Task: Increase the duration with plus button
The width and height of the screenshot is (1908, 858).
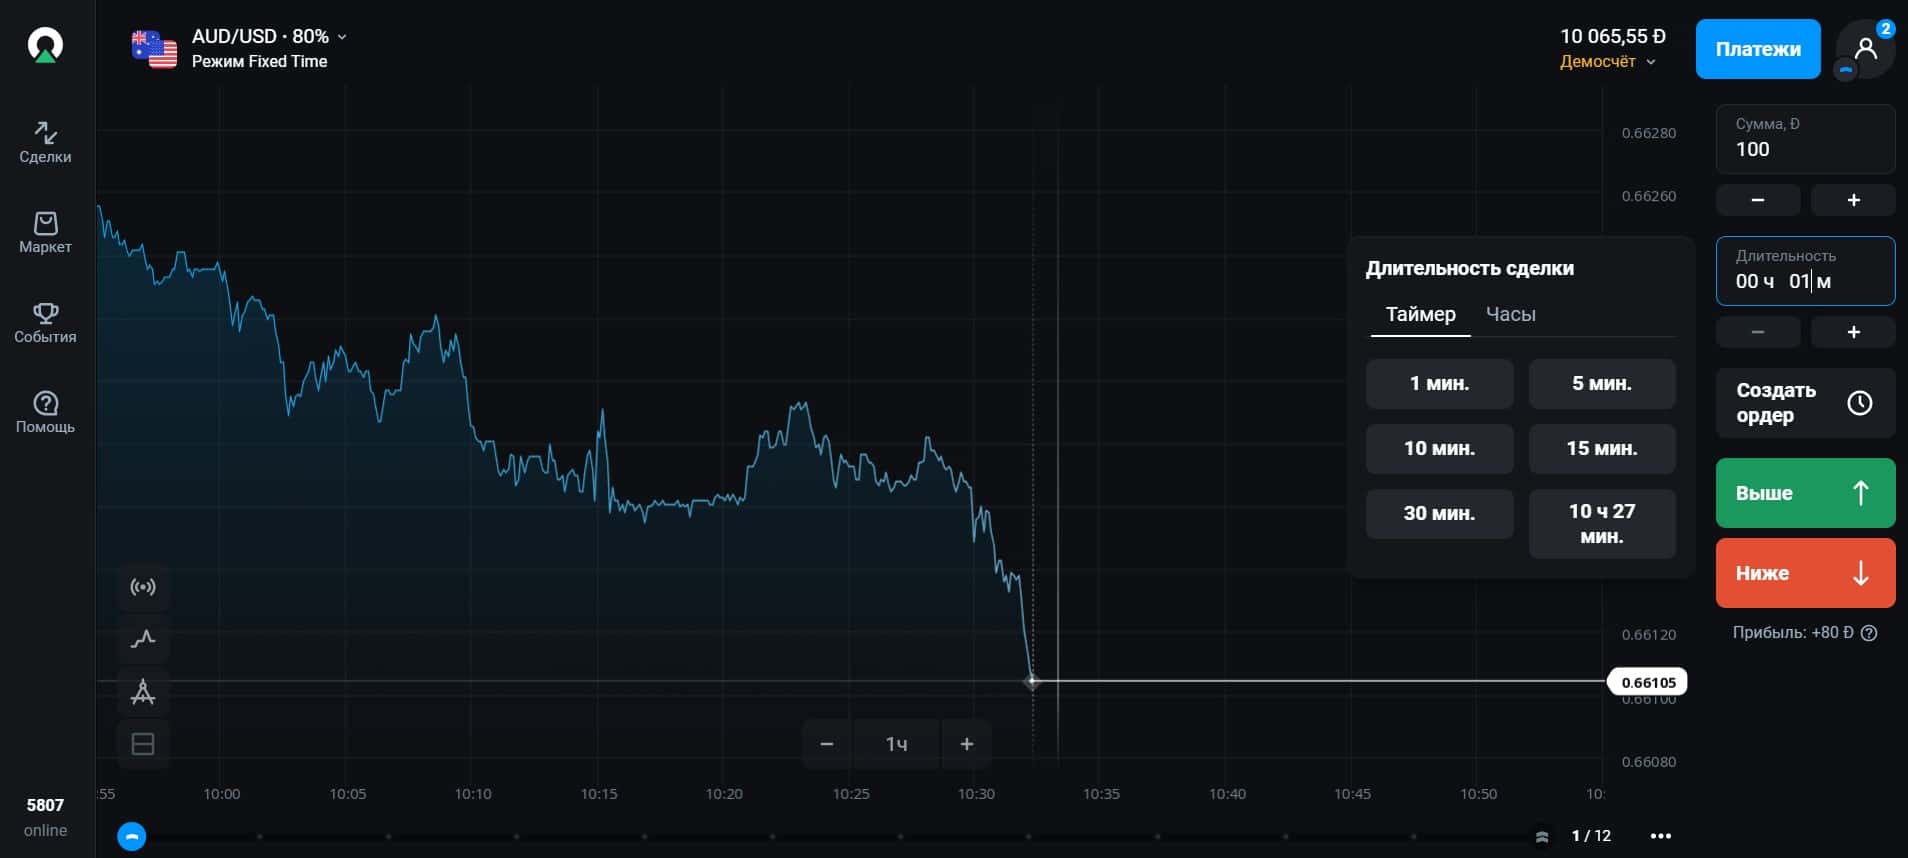Action: (1853, 332)
